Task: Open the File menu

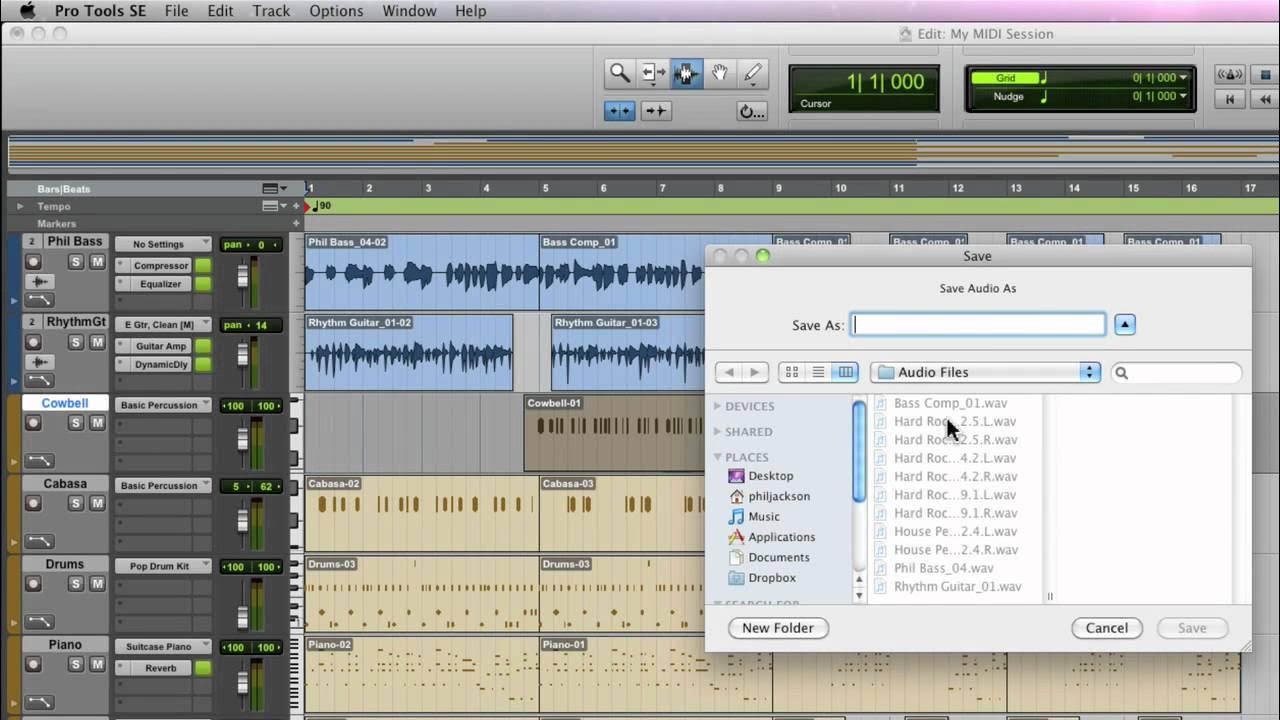Action: (x=176, y=11)
